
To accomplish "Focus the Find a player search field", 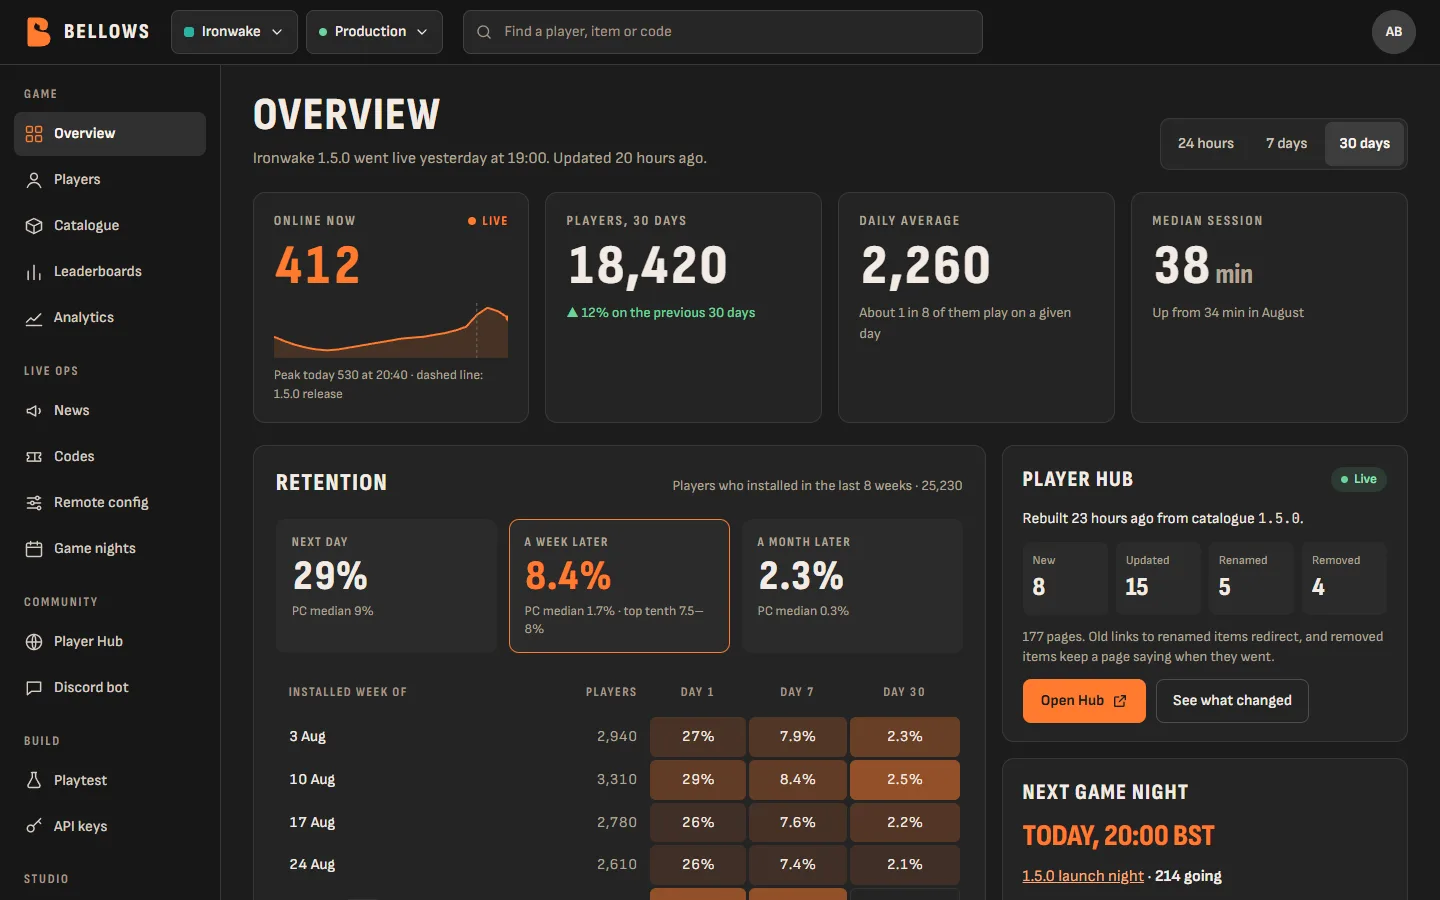I will tap(723, 32).
